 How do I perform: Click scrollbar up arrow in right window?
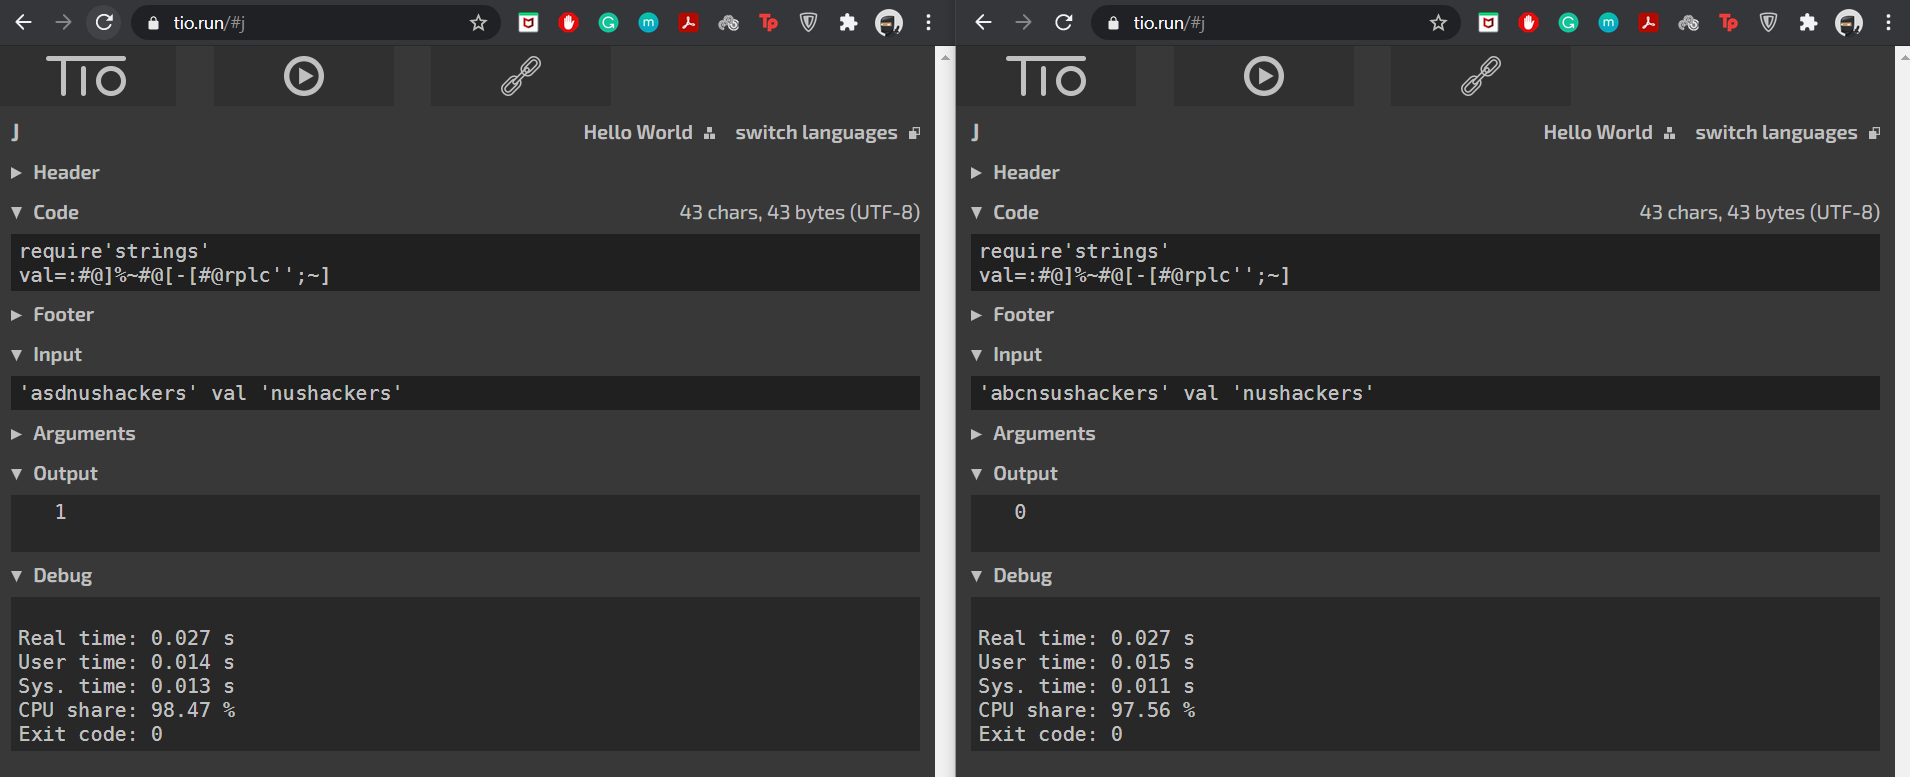(1902, 57)
